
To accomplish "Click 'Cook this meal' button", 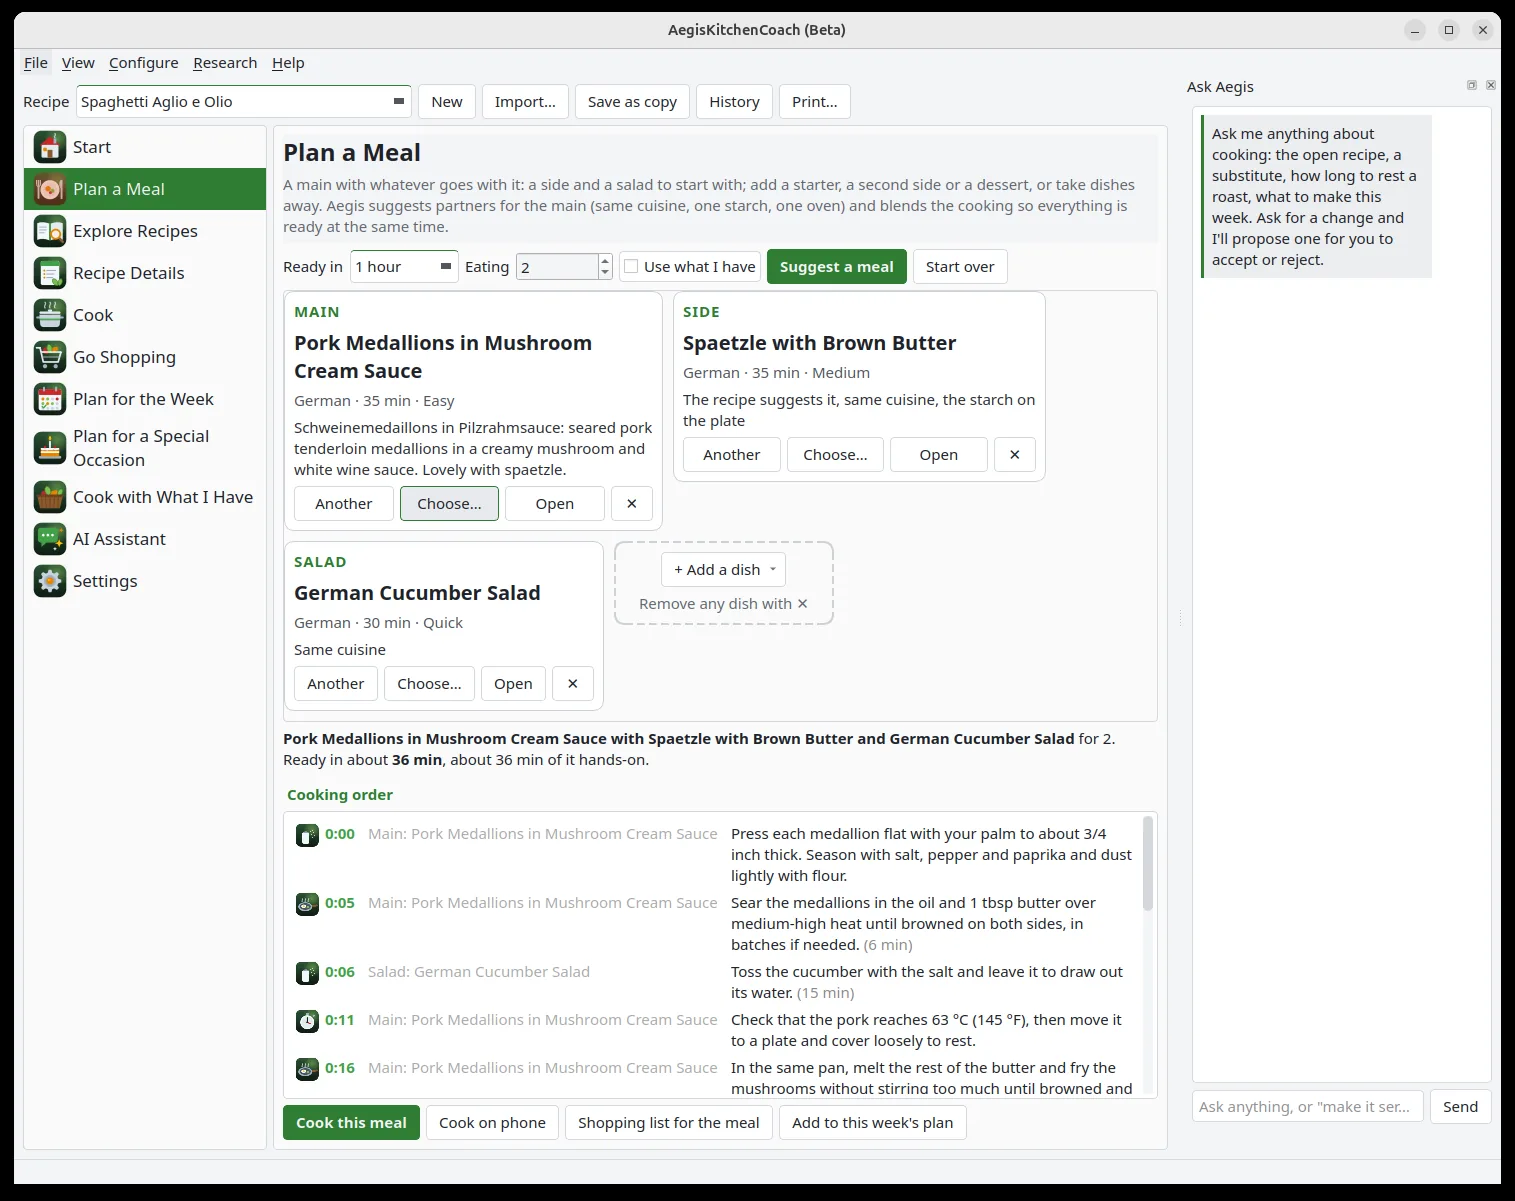I will (x=351, y=1123).
